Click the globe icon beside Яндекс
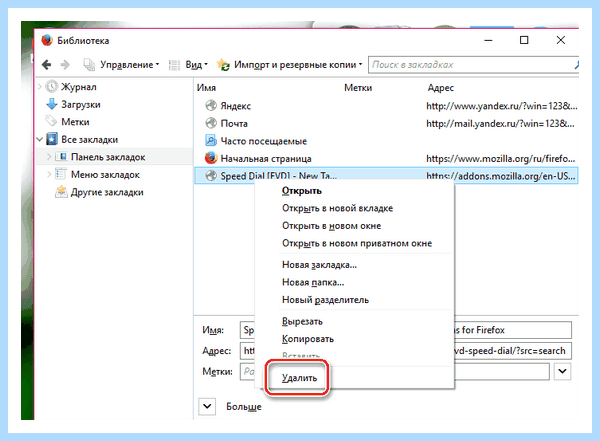Viewport: 600px width, 441px height. tap(211, 105)
